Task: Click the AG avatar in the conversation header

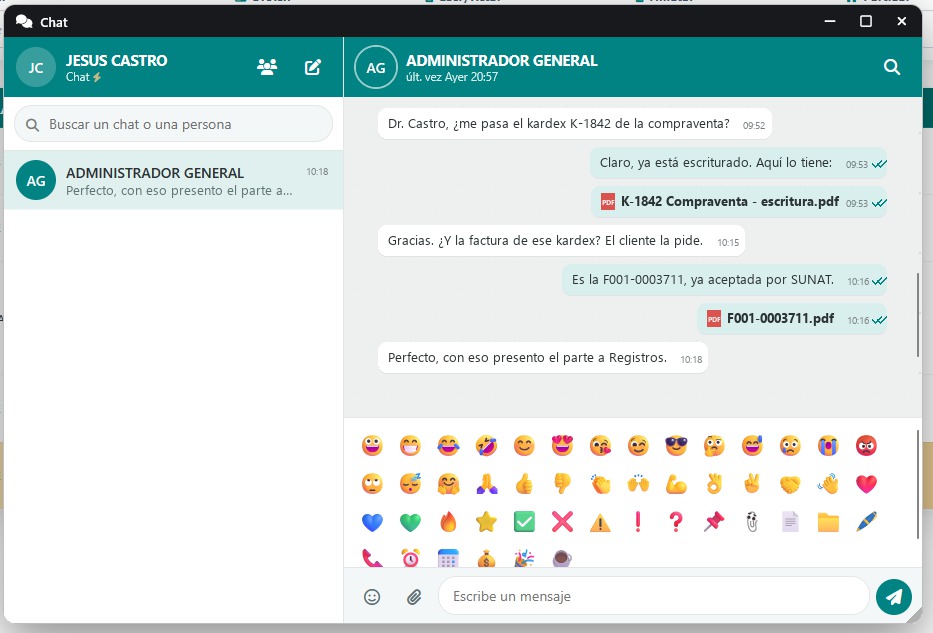Action: [x=375, y=68]
